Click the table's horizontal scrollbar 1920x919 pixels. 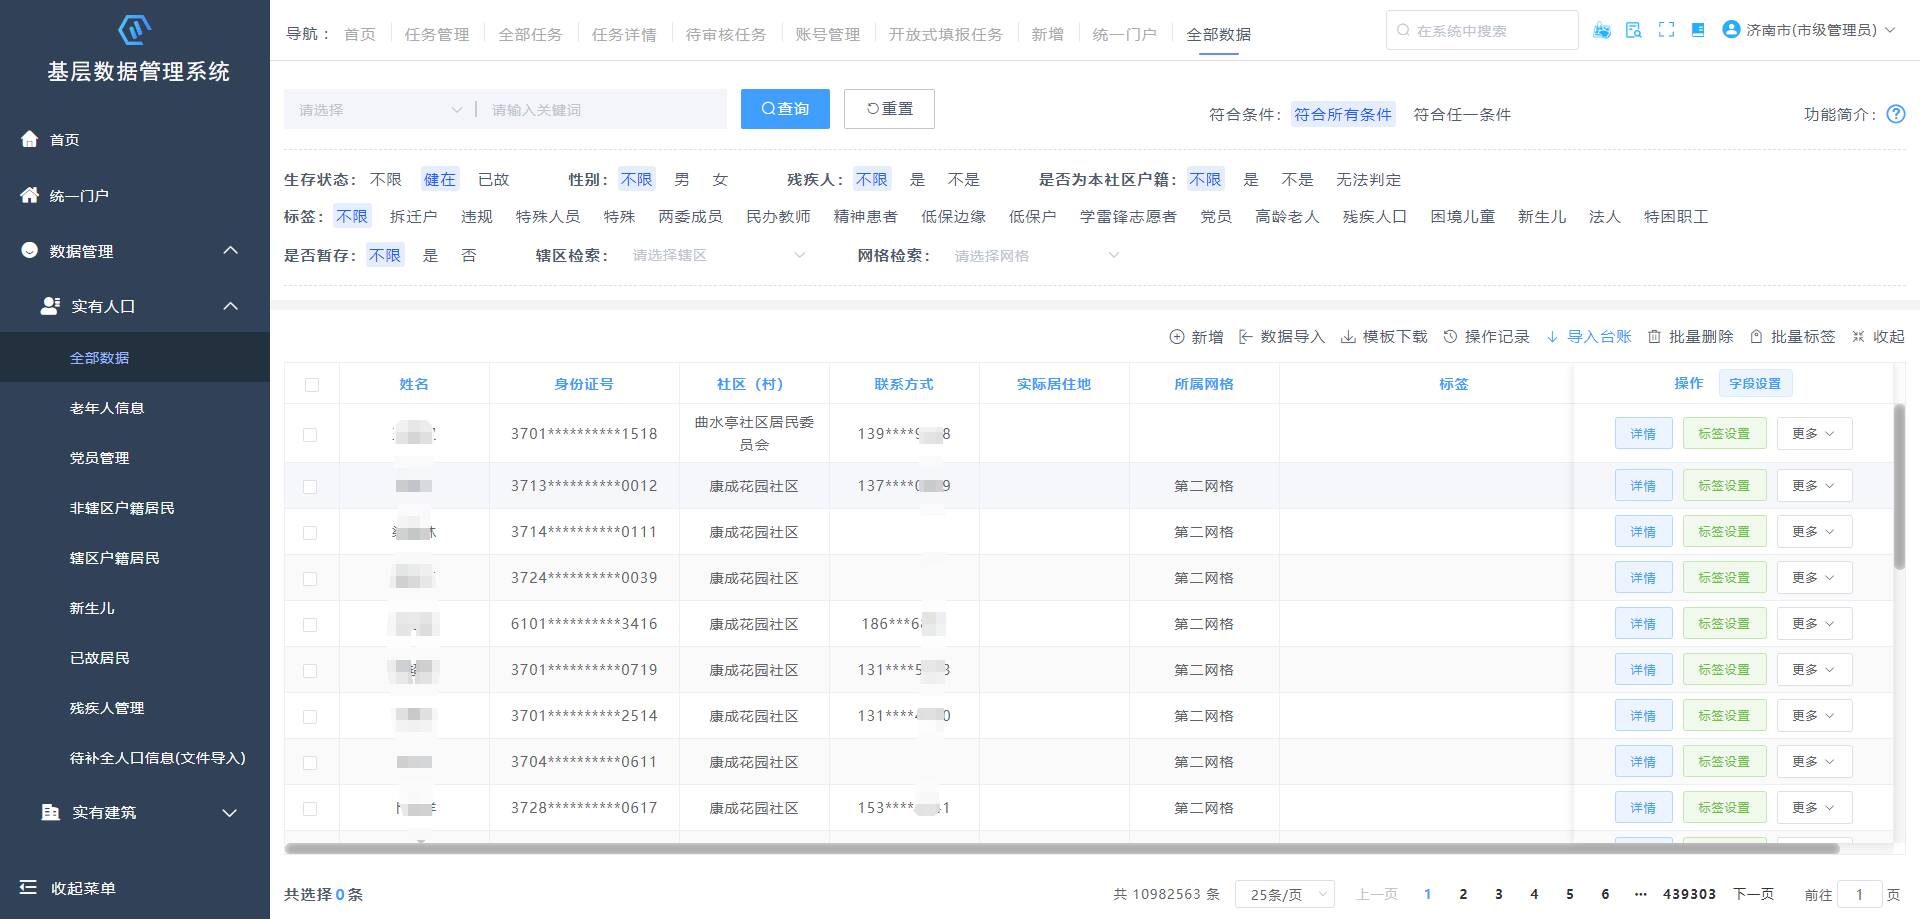(x=1060, y=849)
